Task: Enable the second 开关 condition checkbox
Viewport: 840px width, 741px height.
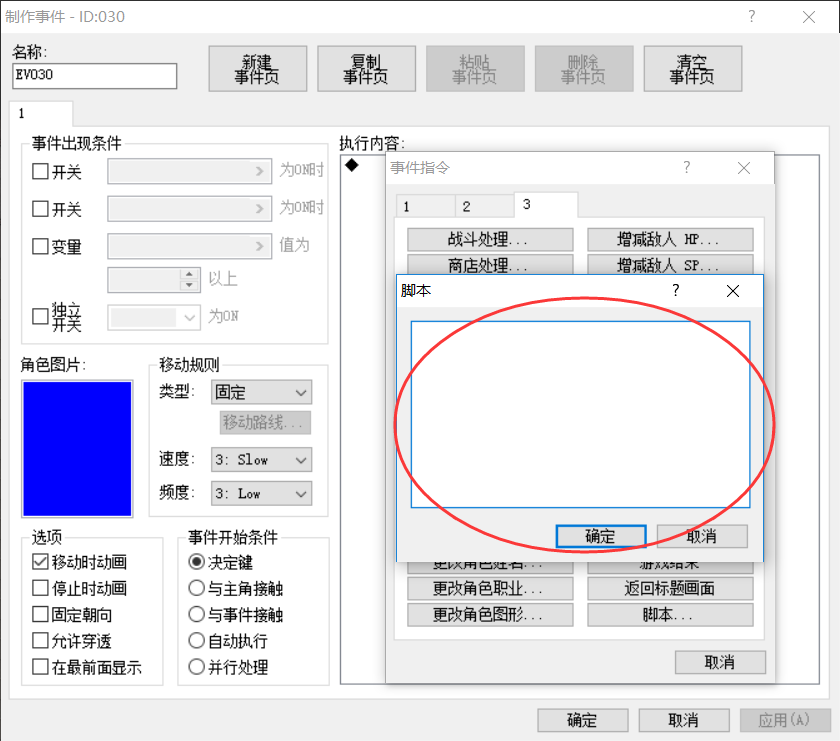Action: point(40,208)
